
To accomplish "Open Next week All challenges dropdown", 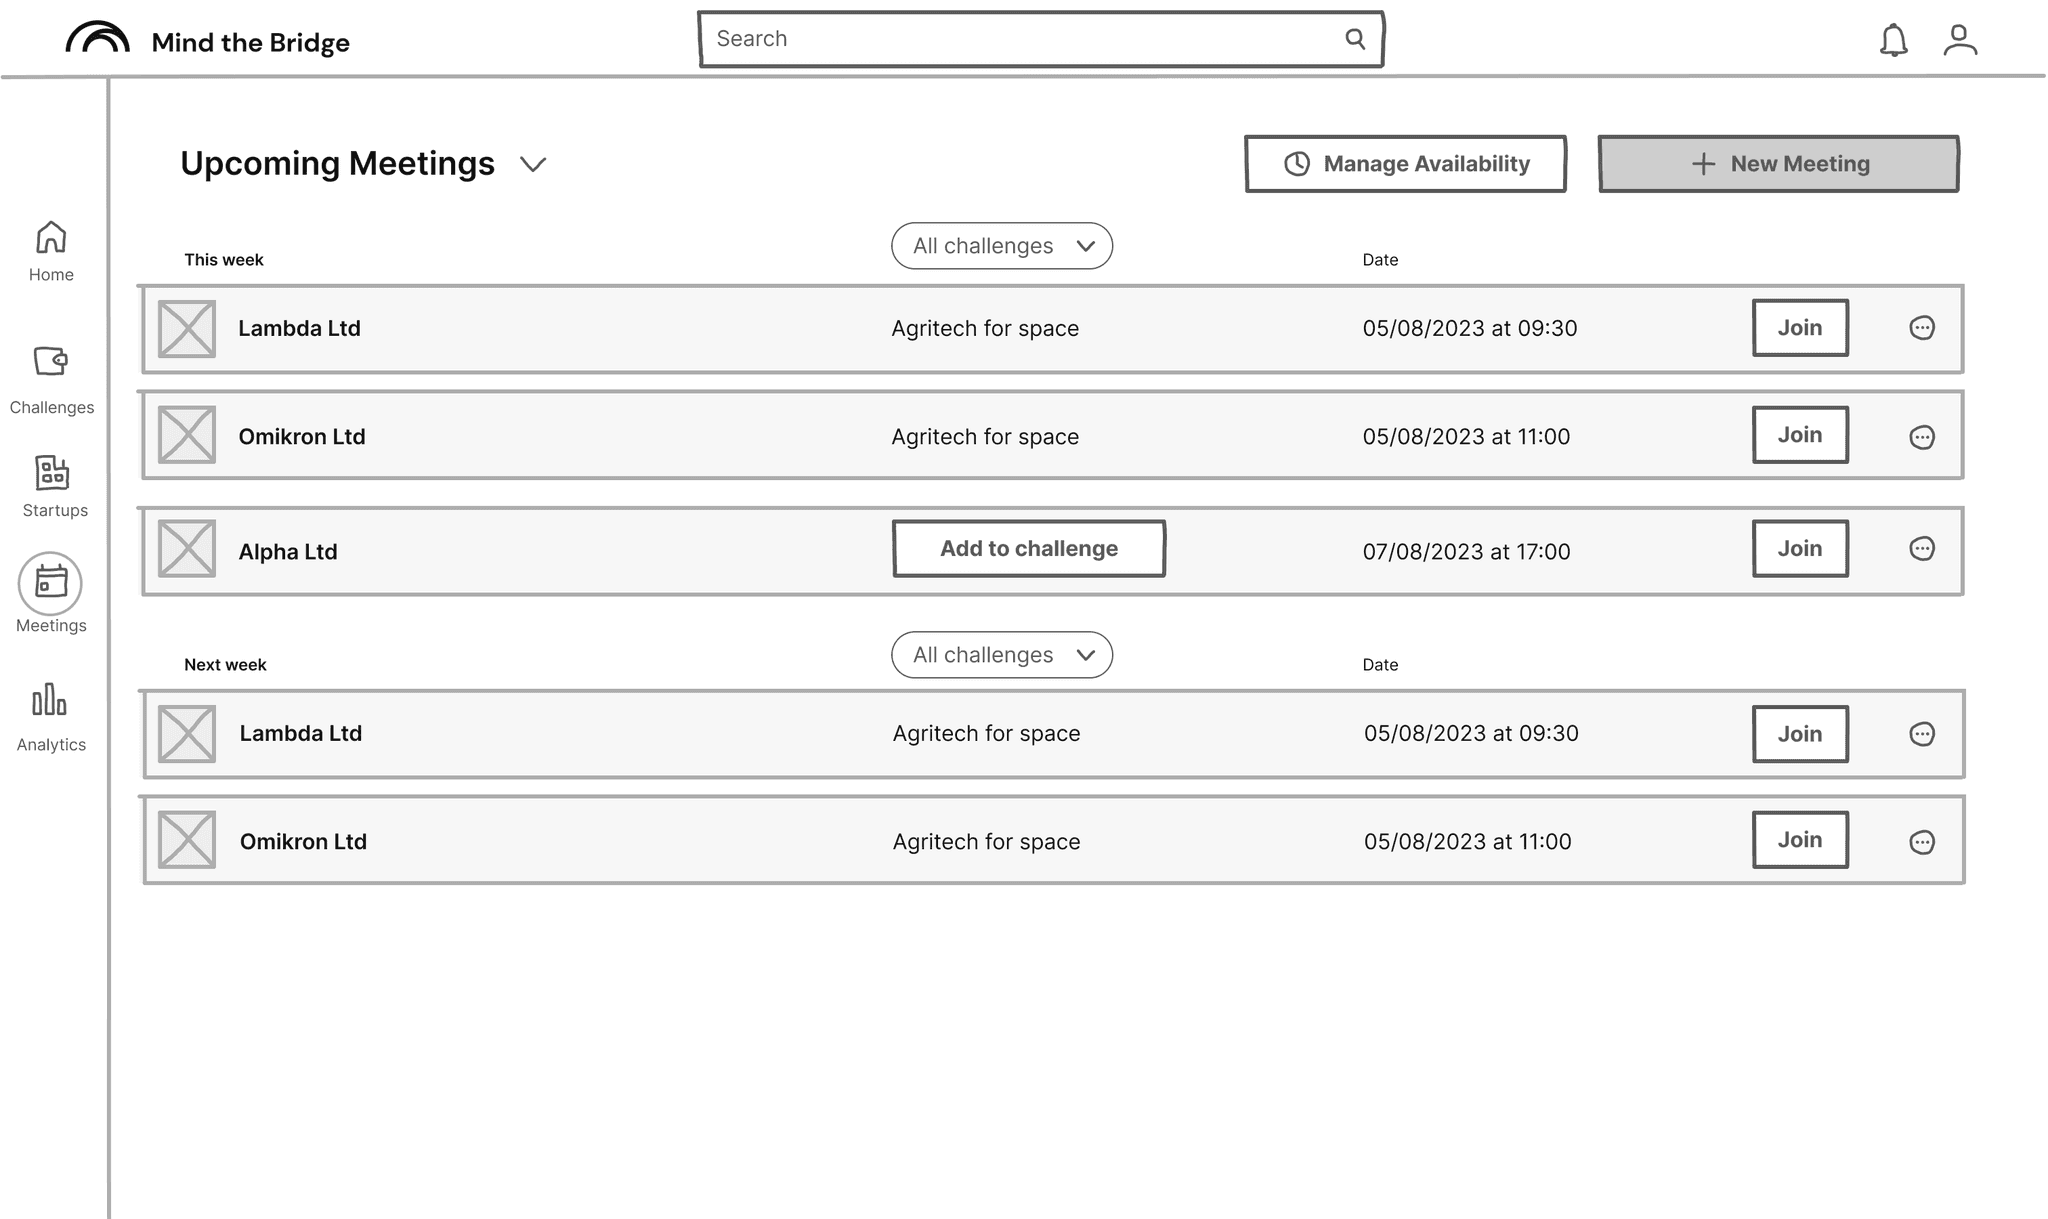I will point(1001,655).
